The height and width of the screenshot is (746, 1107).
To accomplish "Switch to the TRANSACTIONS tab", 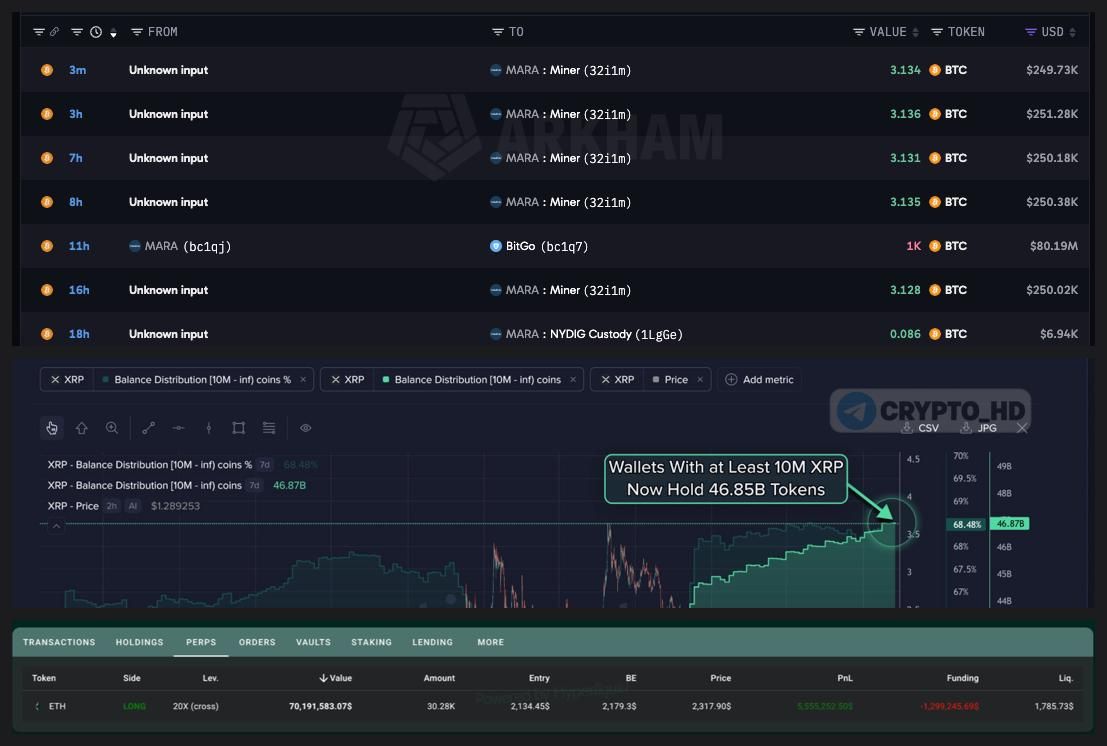I will [x=59, y=642].
